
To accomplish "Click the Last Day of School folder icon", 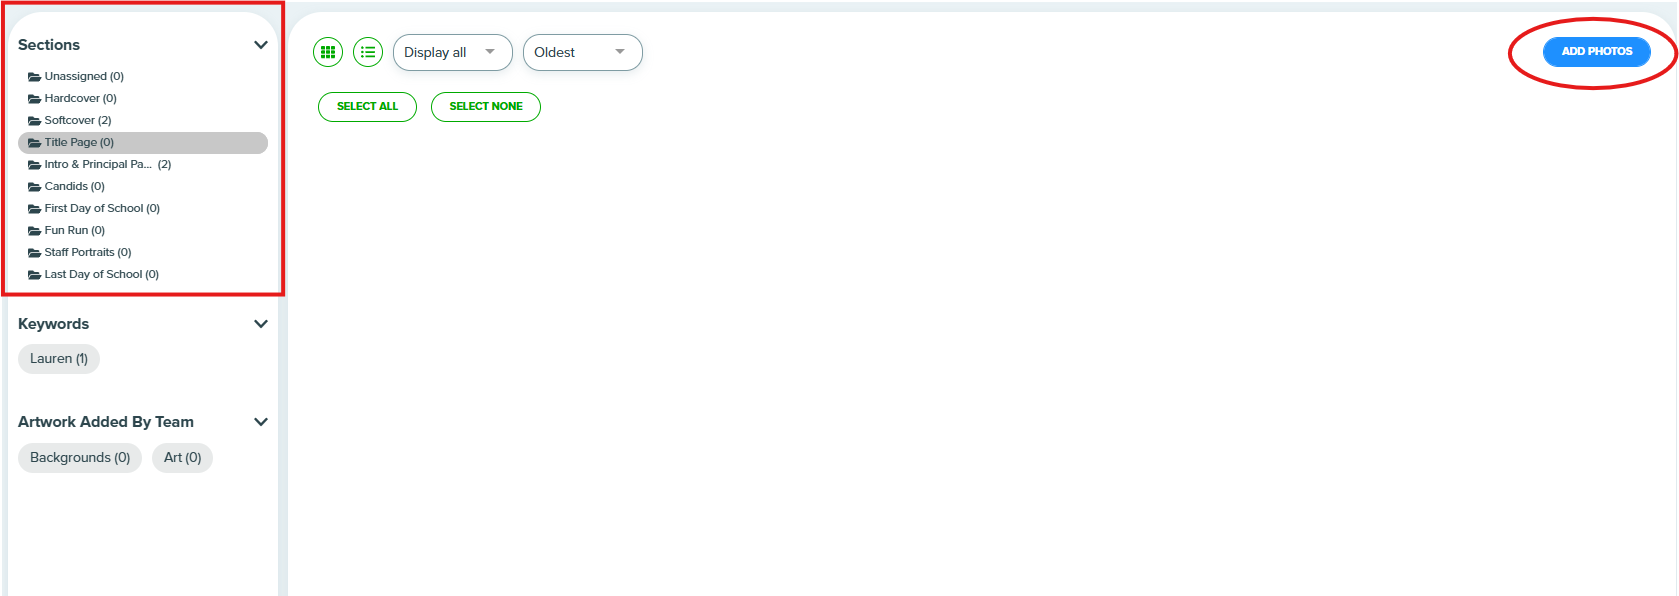I will coord(34,275).
